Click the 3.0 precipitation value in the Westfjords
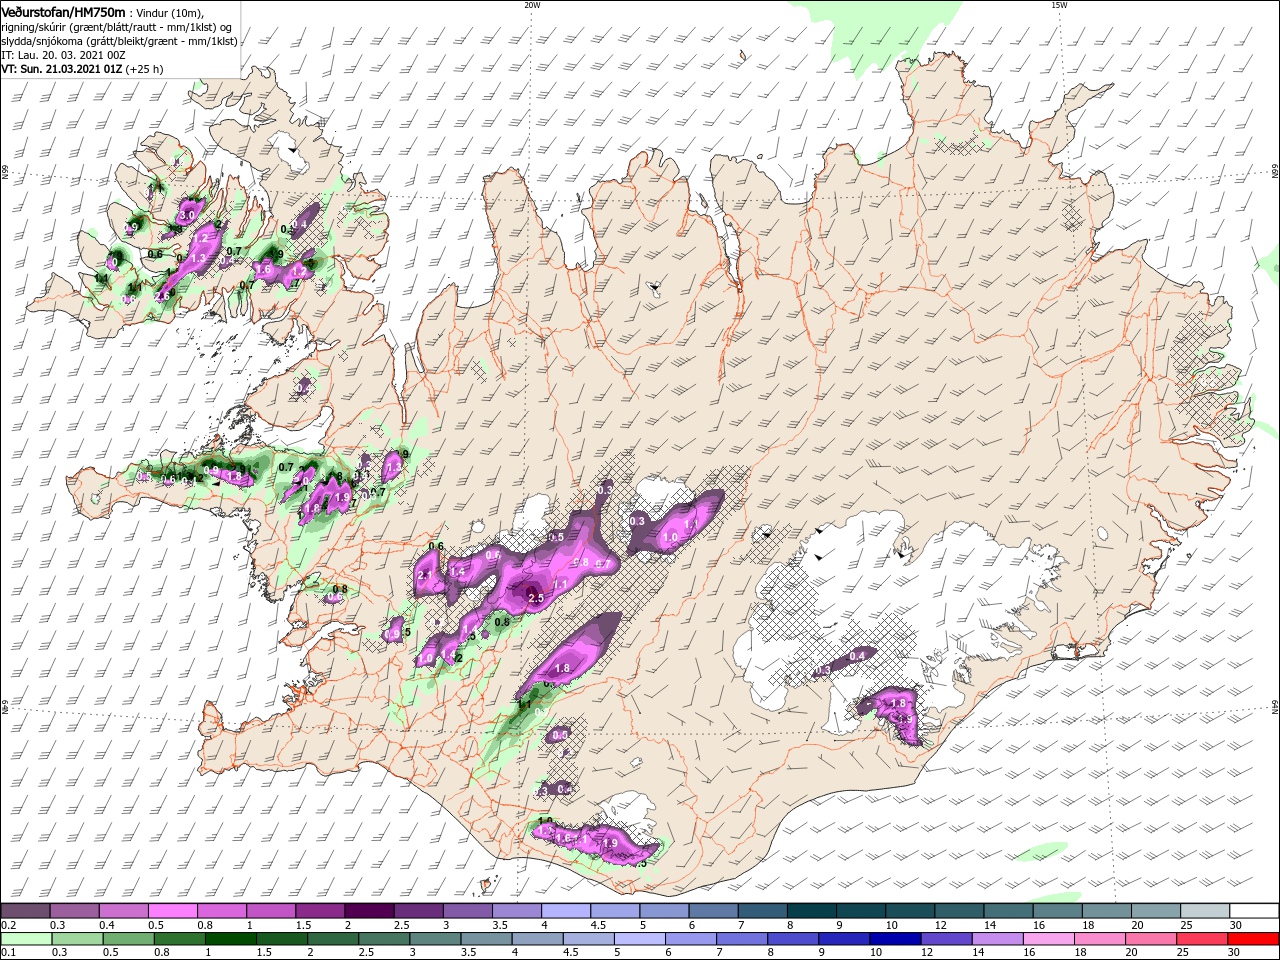This screenshot has width=1280, height=960. click(186, 215)
